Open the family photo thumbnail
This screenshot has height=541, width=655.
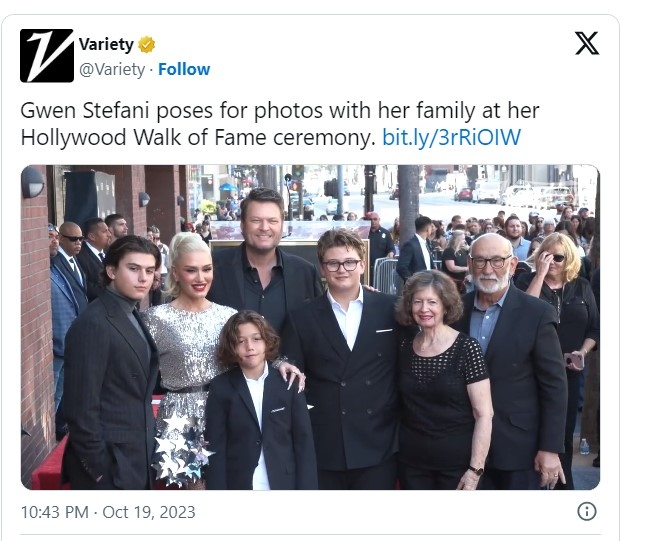[310, 327]
